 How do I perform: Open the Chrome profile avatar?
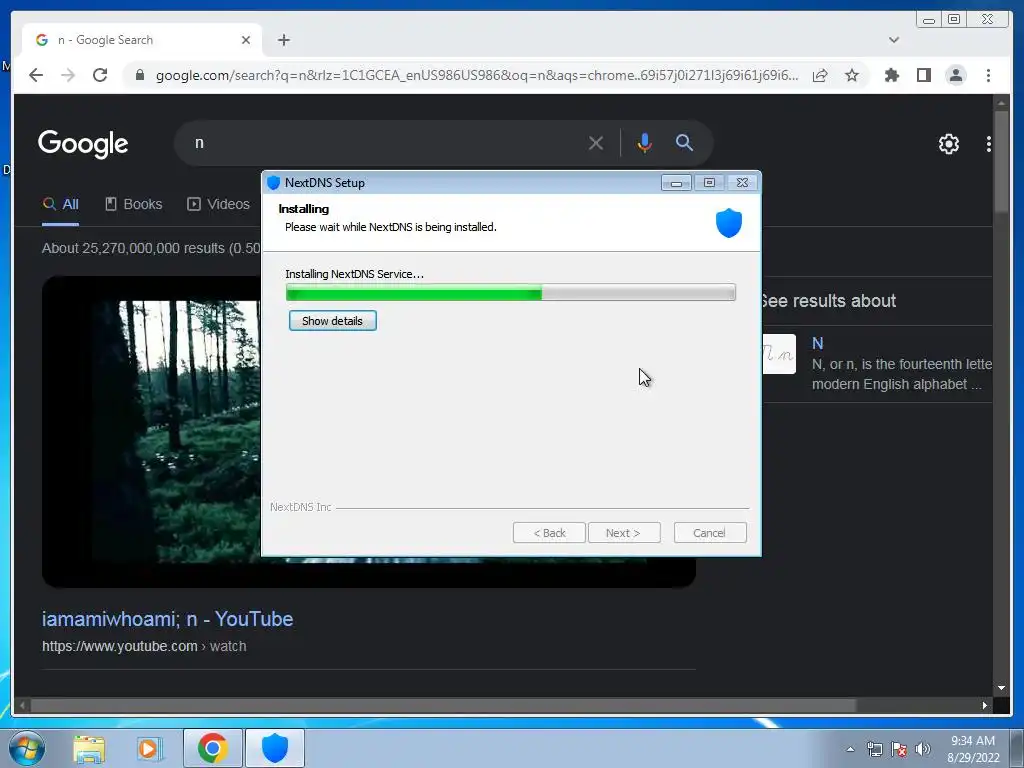click(x=955, y=75)
